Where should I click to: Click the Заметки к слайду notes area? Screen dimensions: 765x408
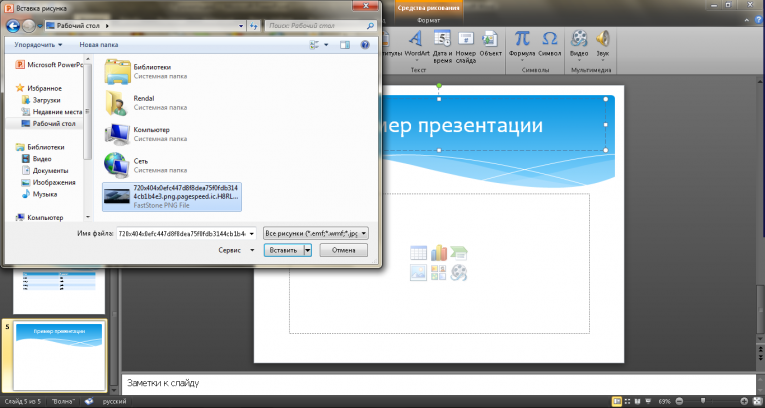pyautogui.click(x=439, y=383)
